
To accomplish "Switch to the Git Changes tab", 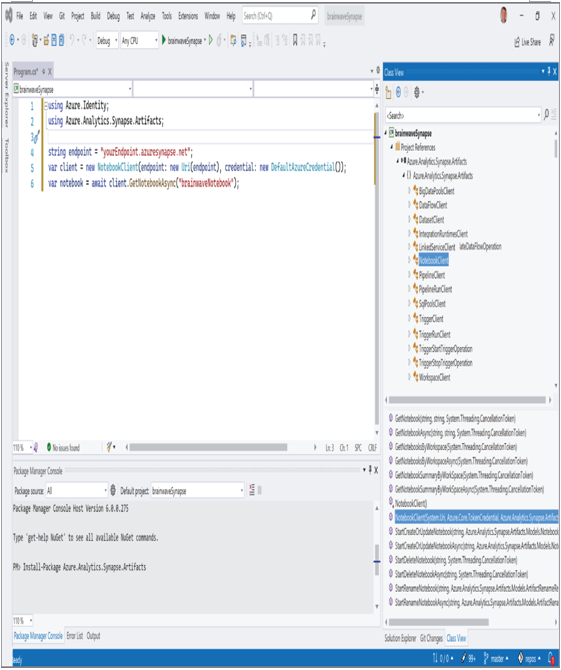I will (432, 638).
